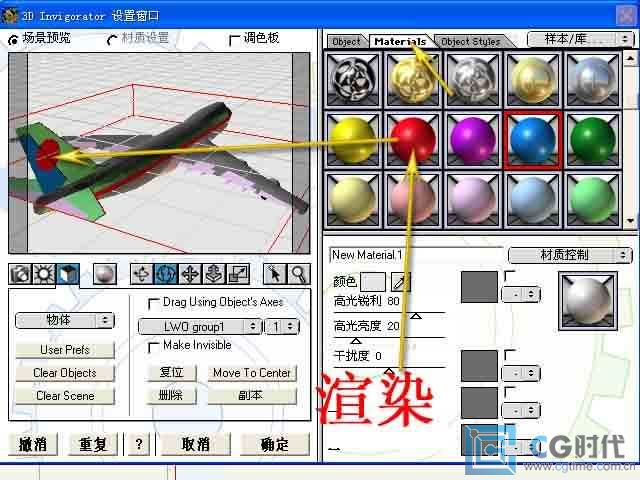
Task: Select the orbit/rotate view tool
Action: coord(142,274)
